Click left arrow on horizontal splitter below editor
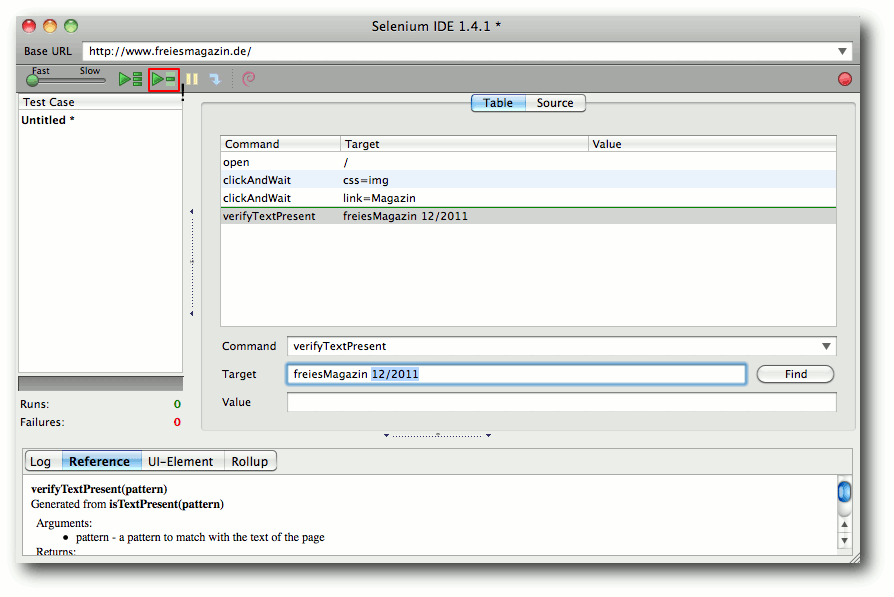894x597 pixels. coord(386,436)
